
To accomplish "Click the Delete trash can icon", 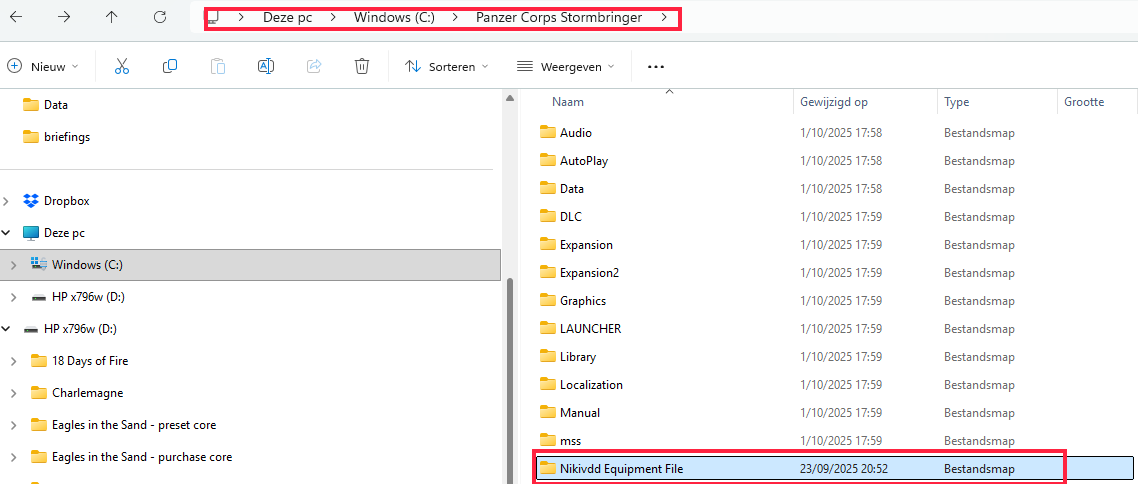I will pos(362,66).
